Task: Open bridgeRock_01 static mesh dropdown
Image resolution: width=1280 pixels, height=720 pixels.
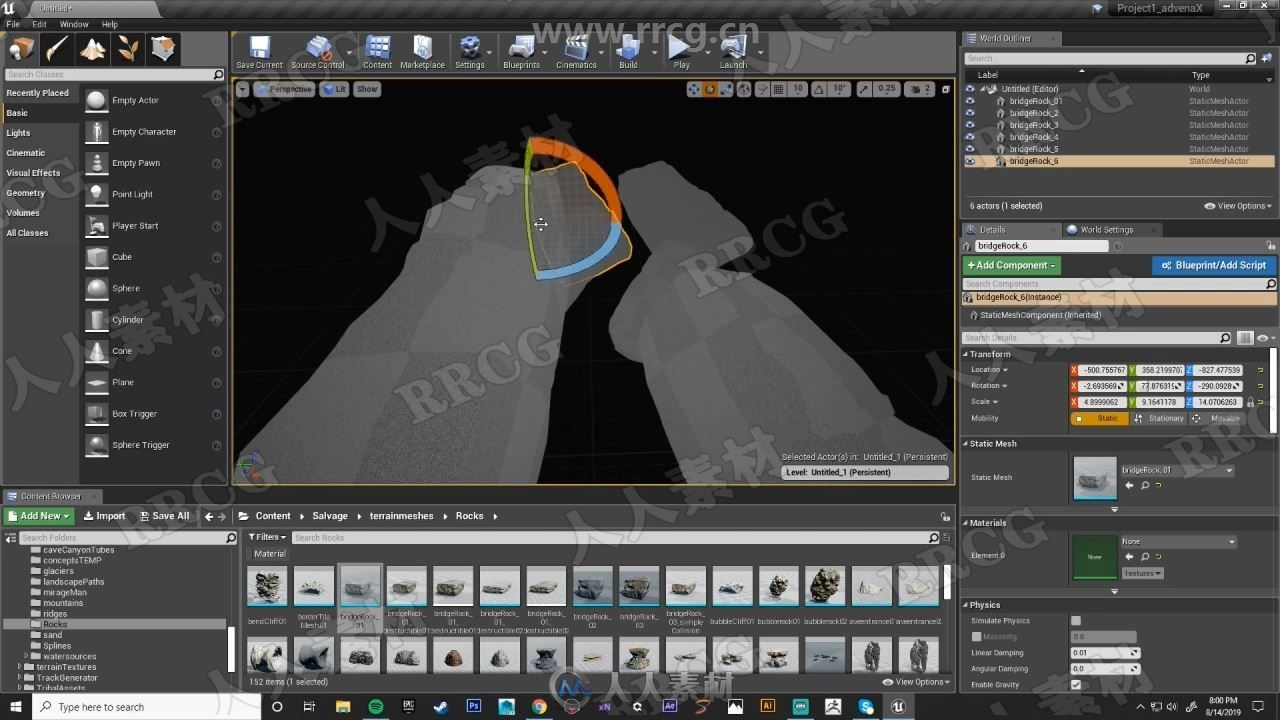Action: pyautogui.click(x=1176, y=470)
